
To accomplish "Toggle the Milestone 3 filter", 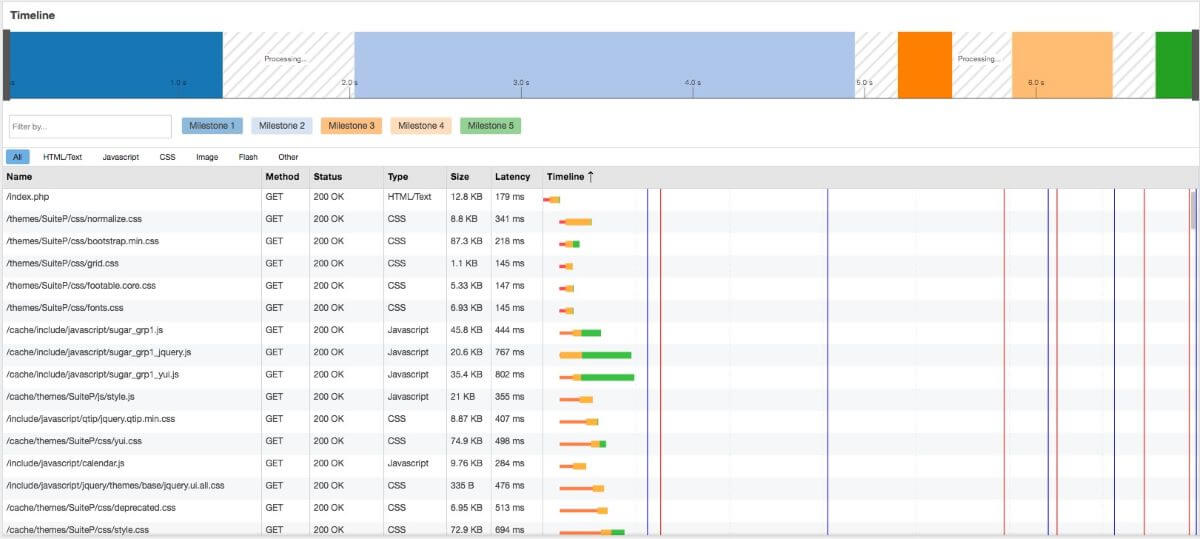I will coord(351,126).
